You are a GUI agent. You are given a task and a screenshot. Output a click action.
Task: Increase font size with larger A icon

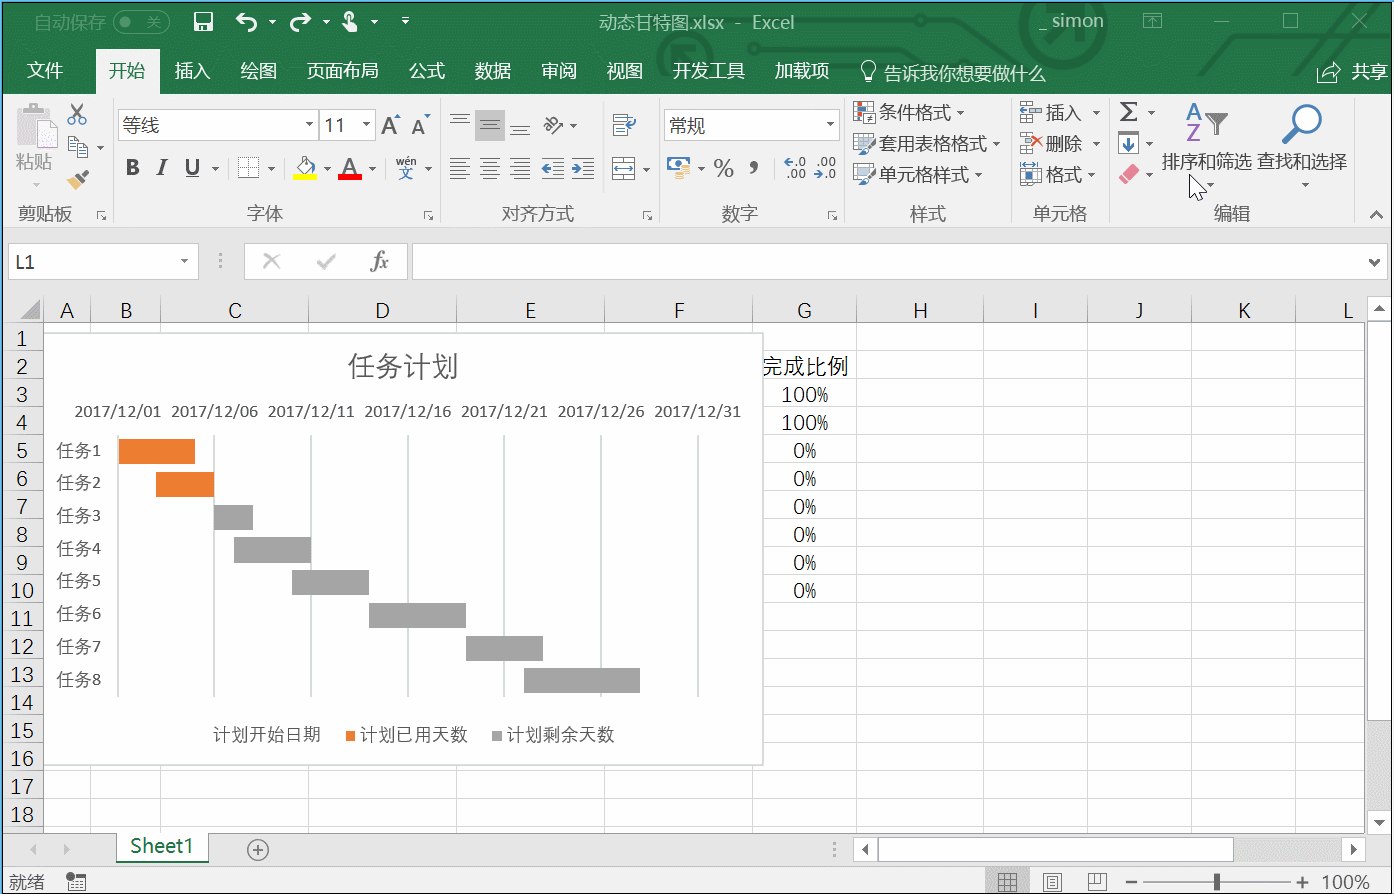tap(391, 125)
